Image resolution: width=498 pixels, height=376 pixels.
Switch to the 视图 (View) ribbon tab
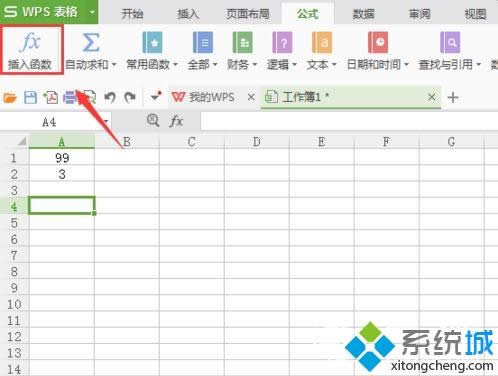(475, 14)
